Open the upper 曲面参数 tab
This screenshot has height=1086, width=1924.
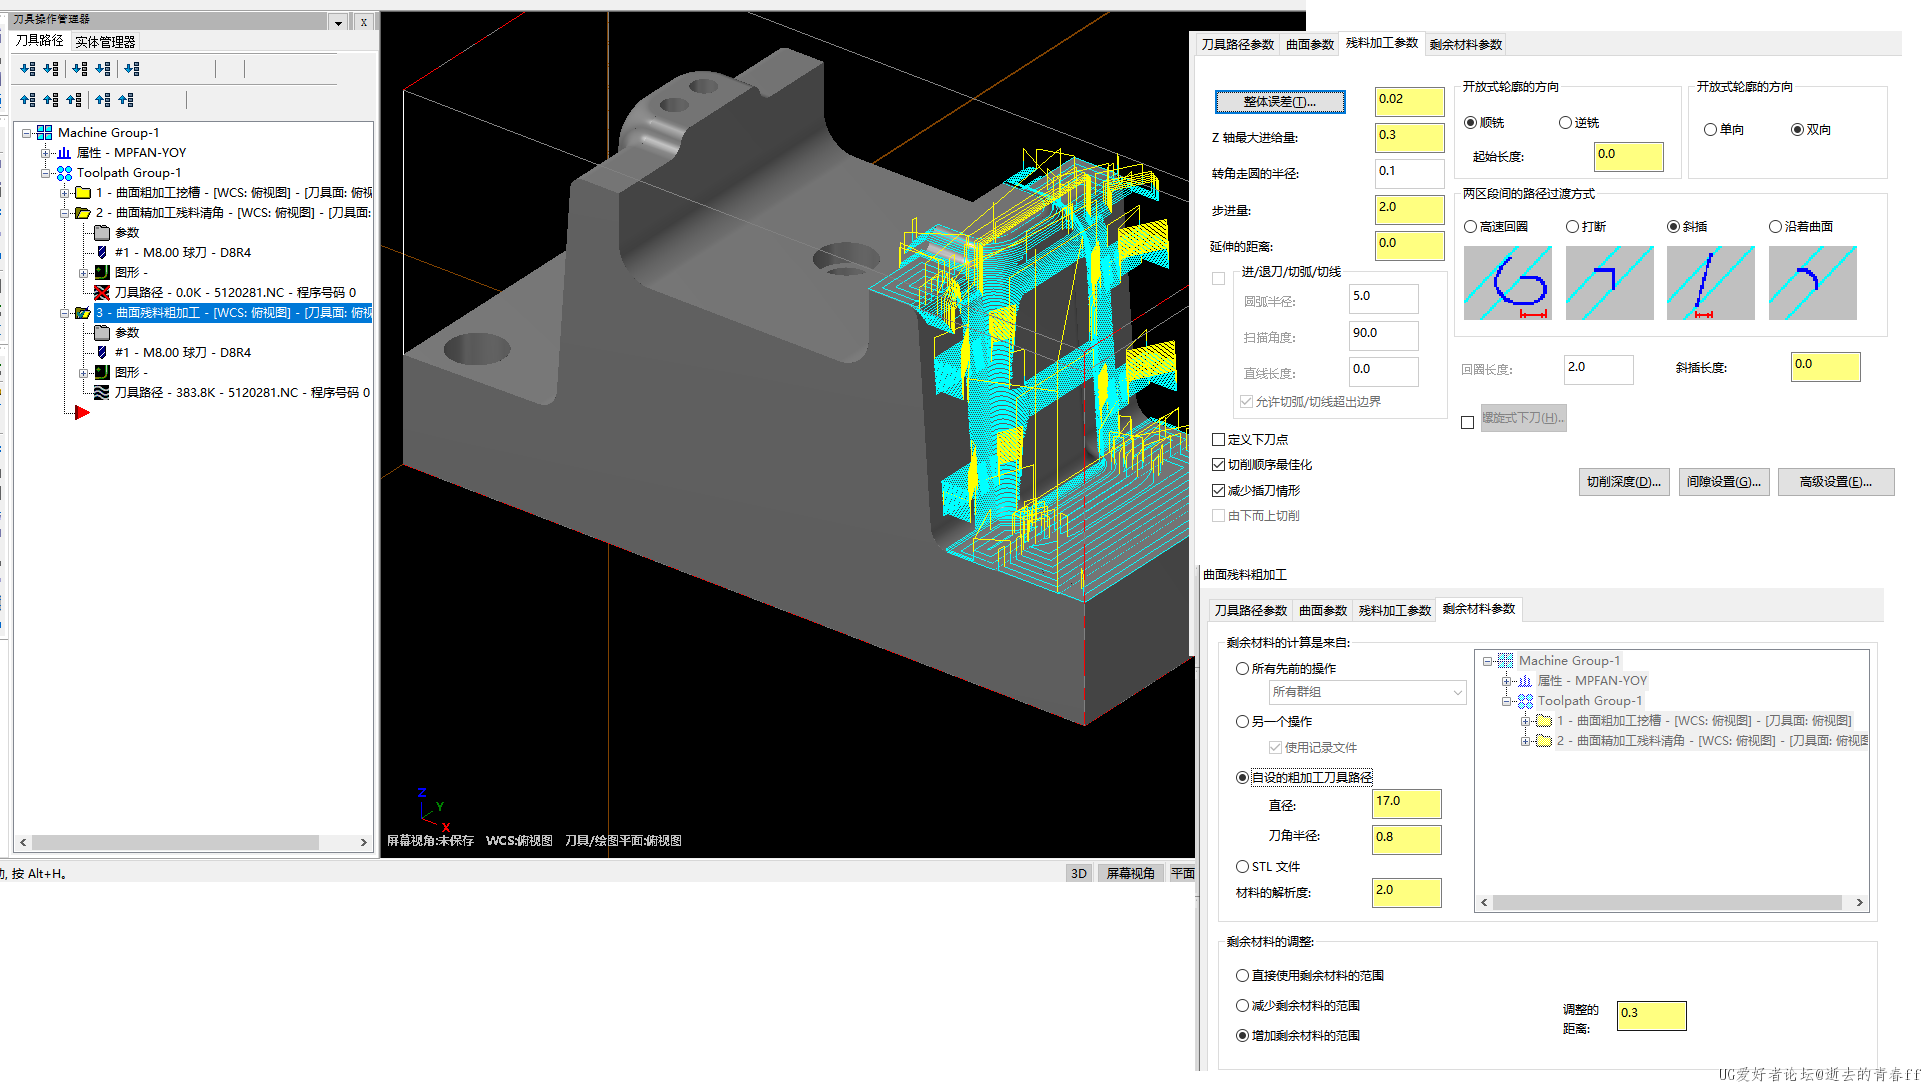[x=1309, y=45]
